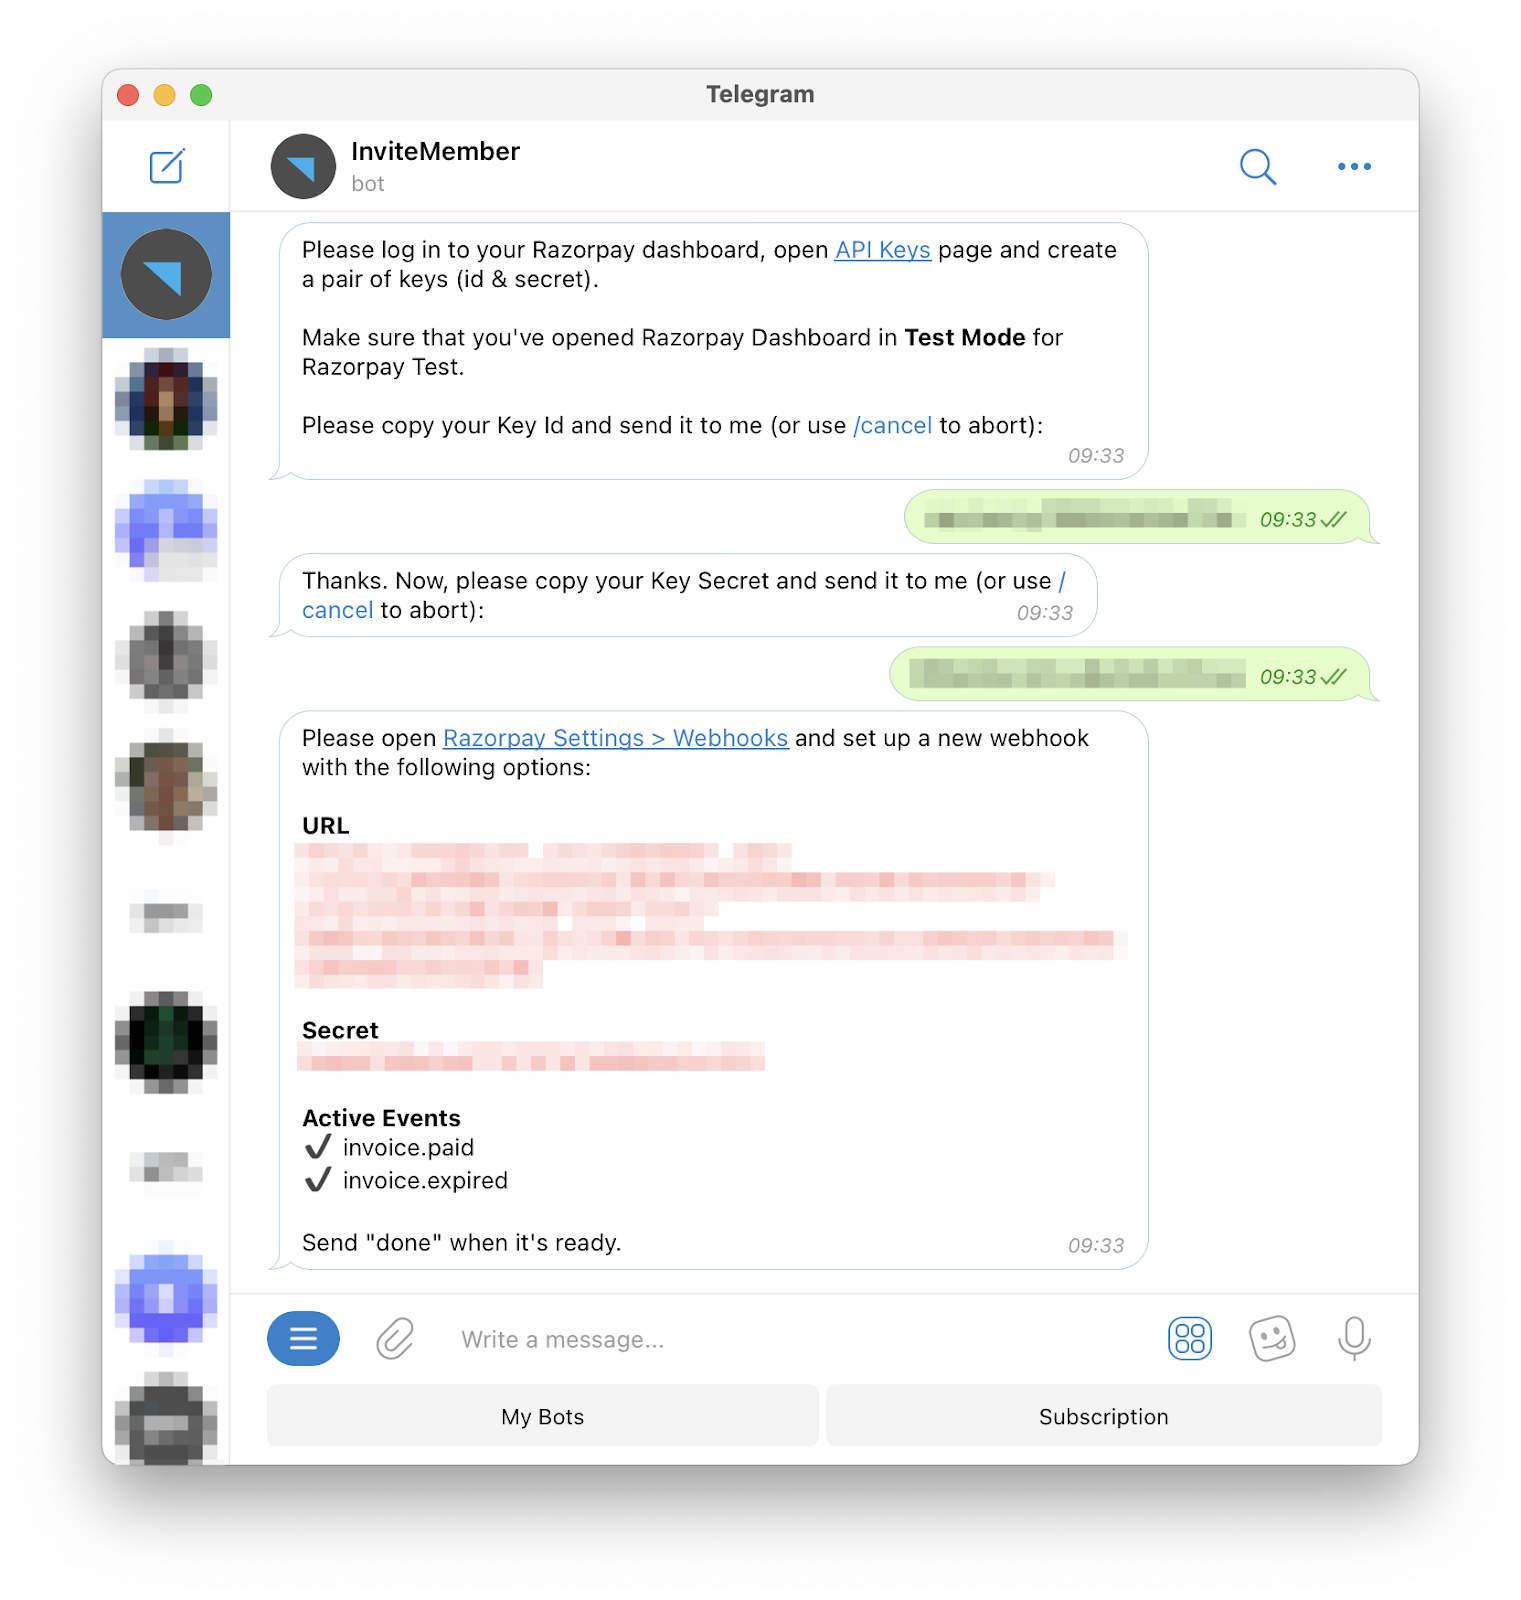Click the checkmark next to invoice.expired
Viewport: 1521px width, 1600px height.
click(318, 1180)
